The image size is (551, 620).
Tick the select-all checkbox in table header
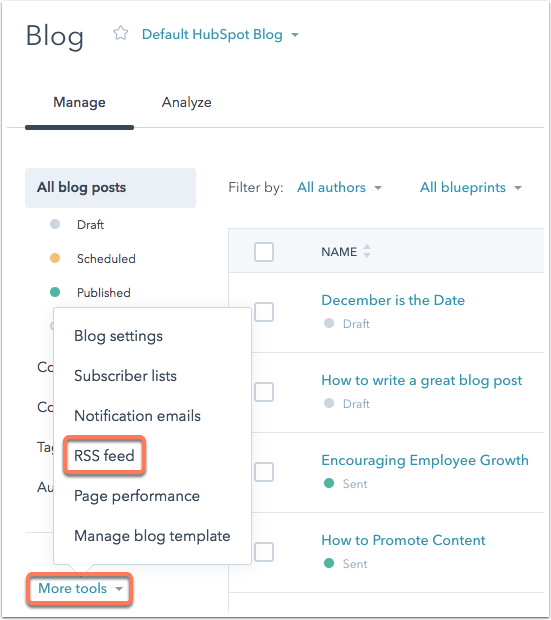pos(264,252)
